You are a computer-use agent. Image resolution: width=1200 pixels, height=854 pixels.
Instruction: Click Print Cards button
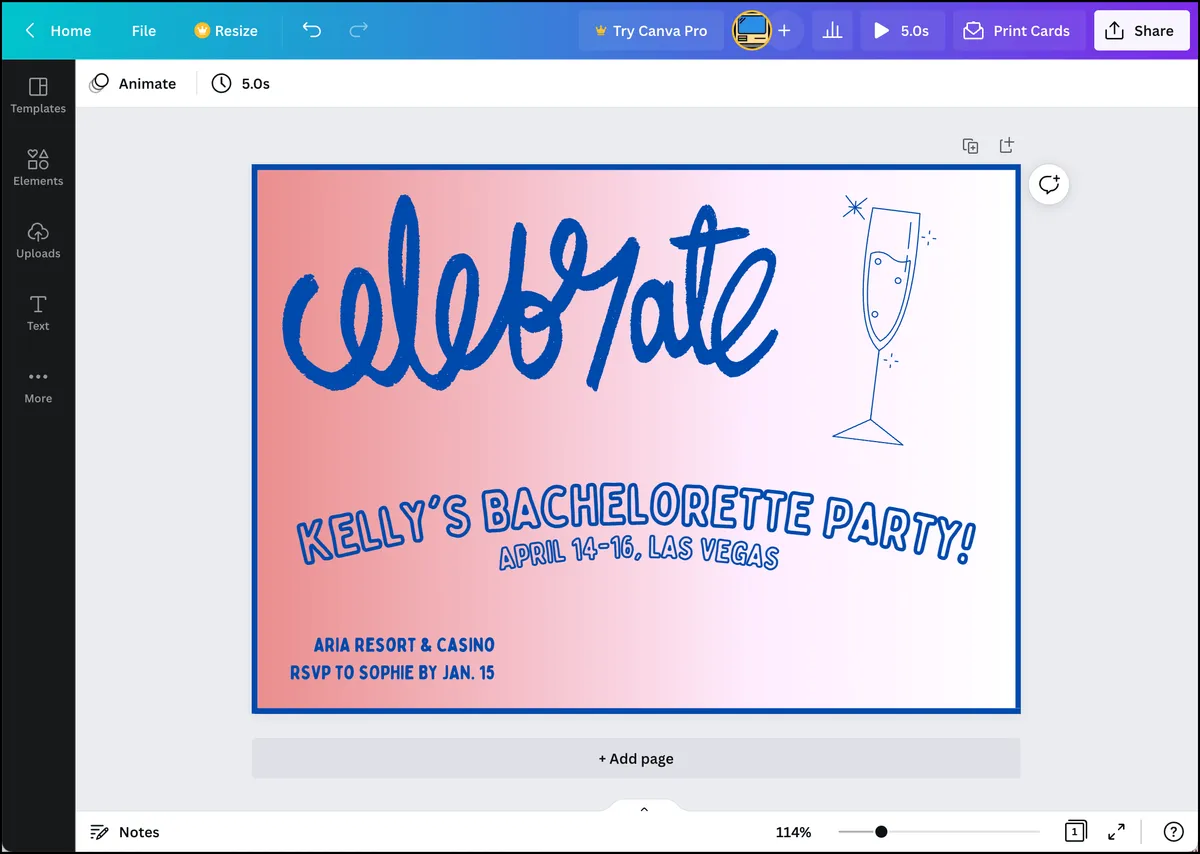point(1018,31)
